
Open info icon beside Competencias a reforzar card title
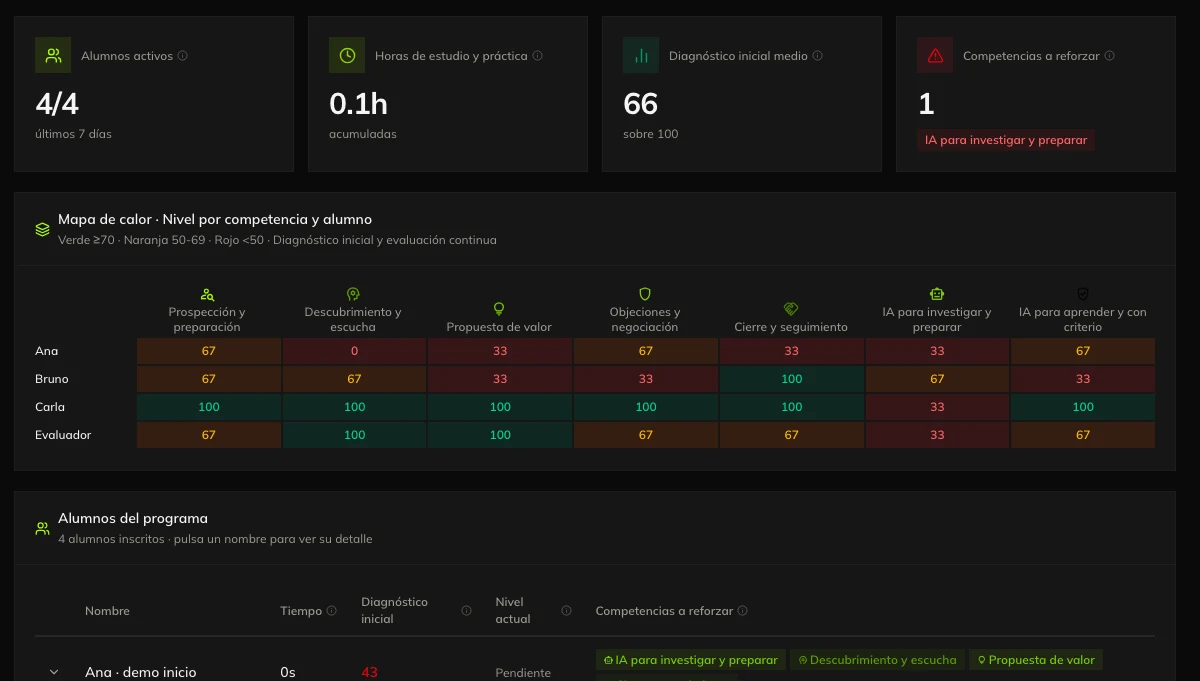click(x=1109, y=56)
